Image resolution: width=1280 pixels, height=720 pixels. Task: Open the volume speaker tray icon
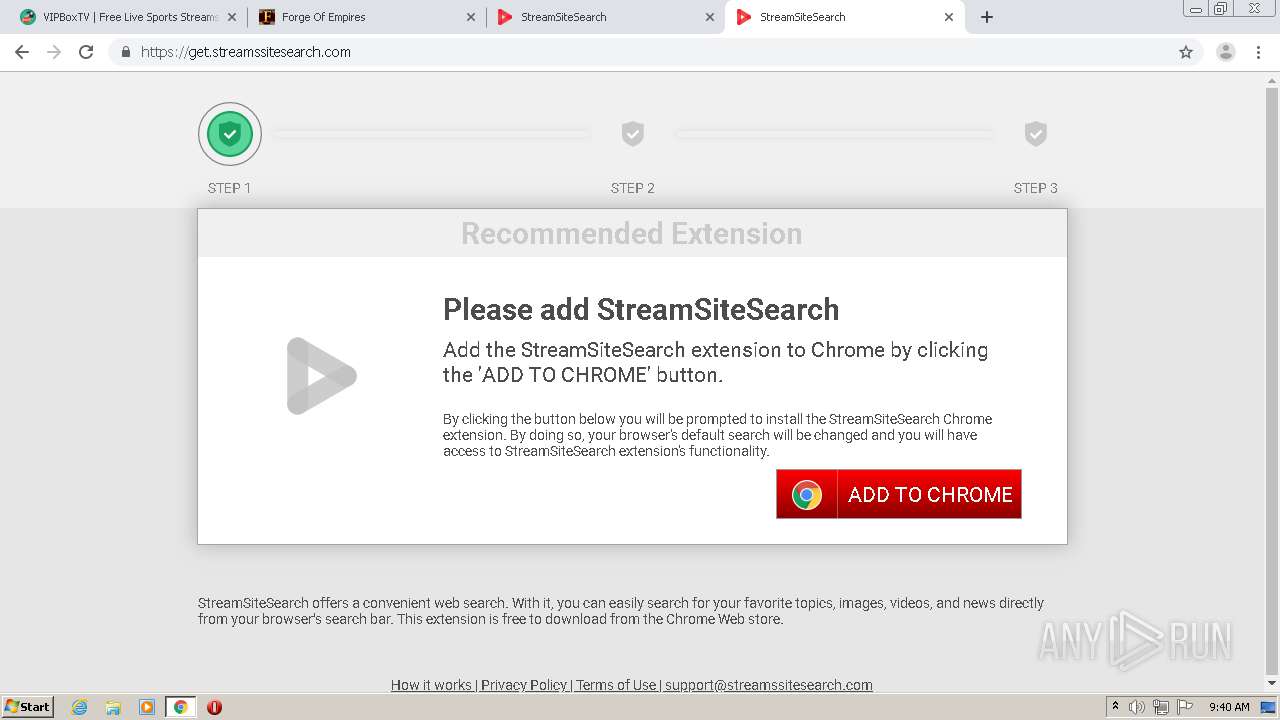click(1137, 707)
